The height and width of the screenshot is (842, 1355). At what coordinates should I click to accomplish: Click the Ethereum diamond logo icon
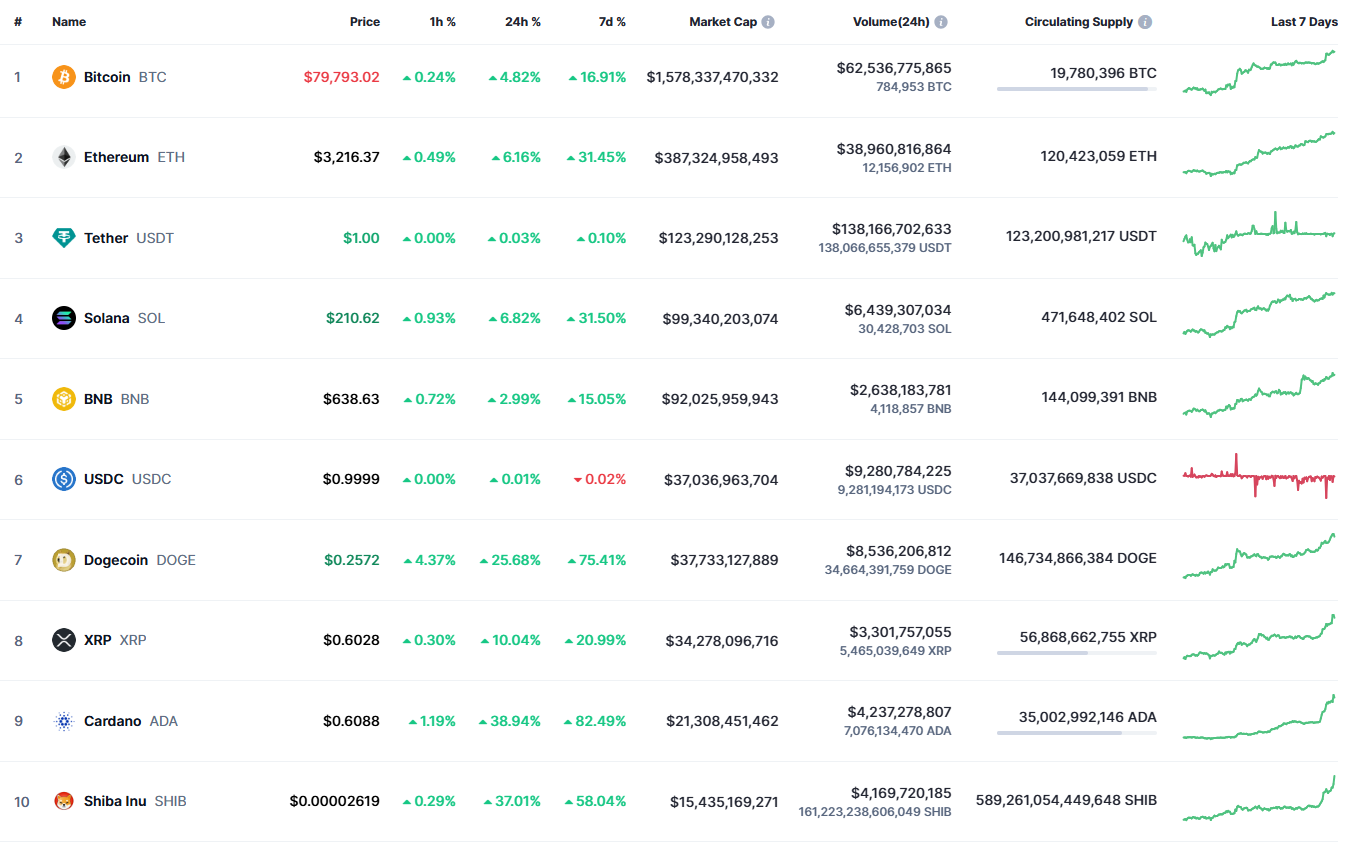pyautogui.click(x=64, y=157)
